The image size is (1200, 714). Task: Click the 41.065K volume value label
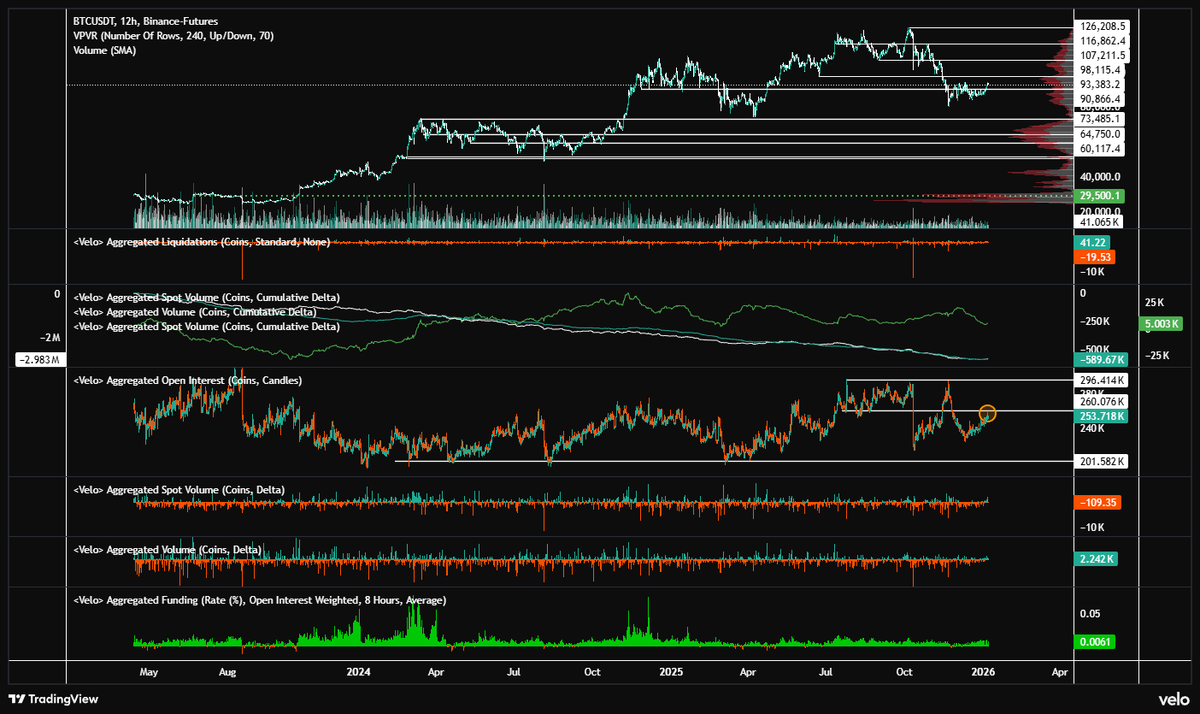(x=1099, y=222)
